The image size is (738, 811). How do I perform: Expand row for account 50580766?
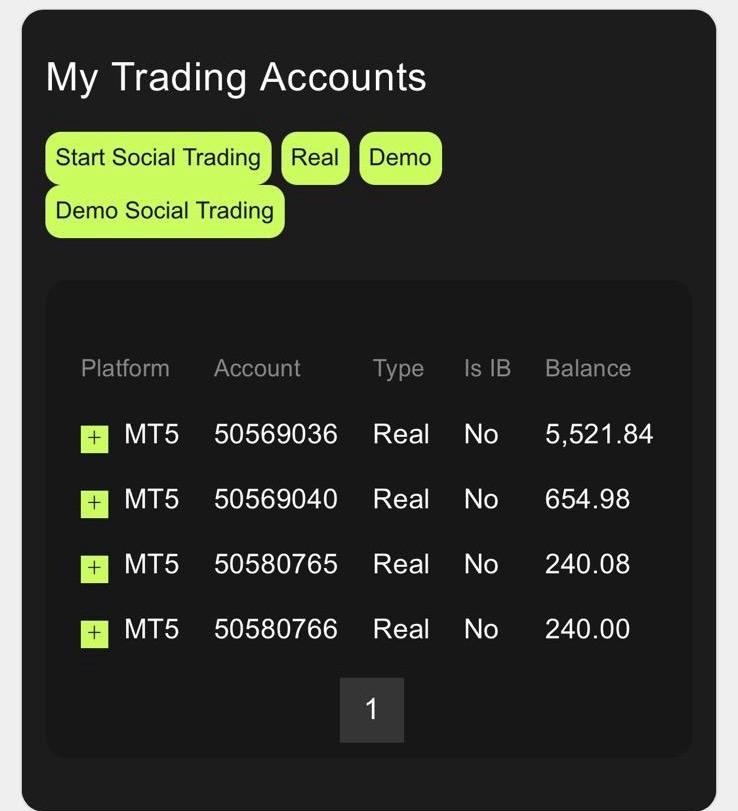[x=94, y=633]
